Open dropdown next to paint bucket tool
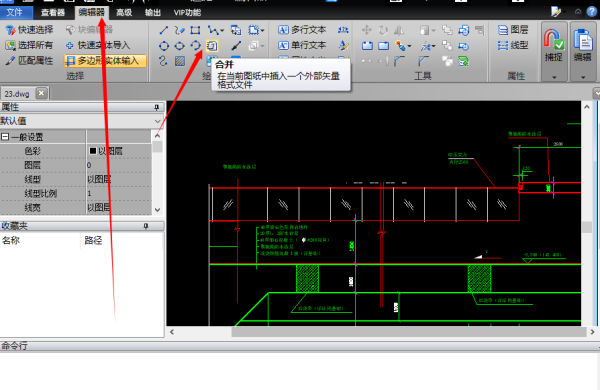Viewport: 600px width, 390px height. (x=409, y=46)
